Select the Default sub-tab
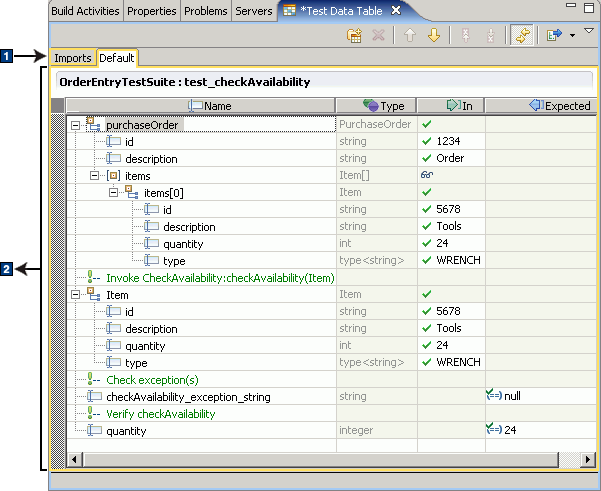Screen dimensions: 601x491 point(117,58)
